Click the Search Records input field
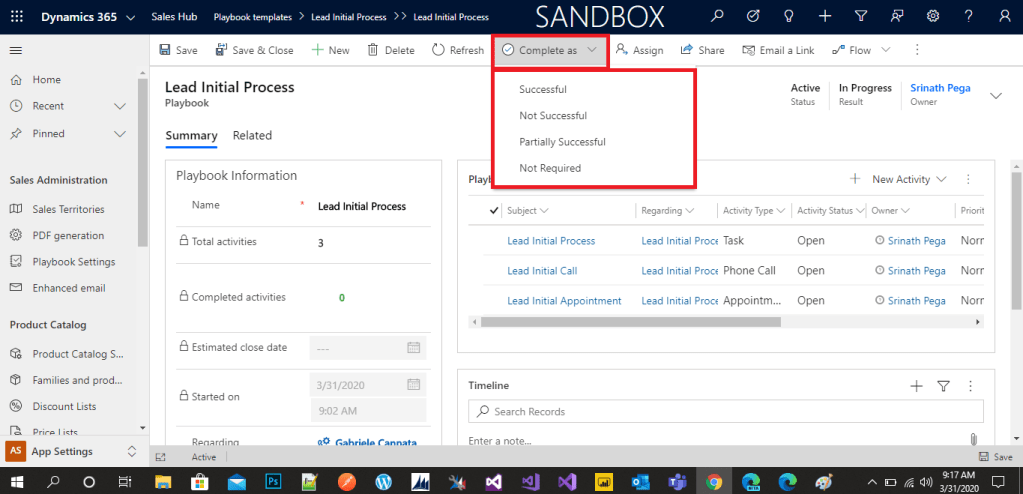The width and height of the screenshot is (1023, 494). point(725,411)
